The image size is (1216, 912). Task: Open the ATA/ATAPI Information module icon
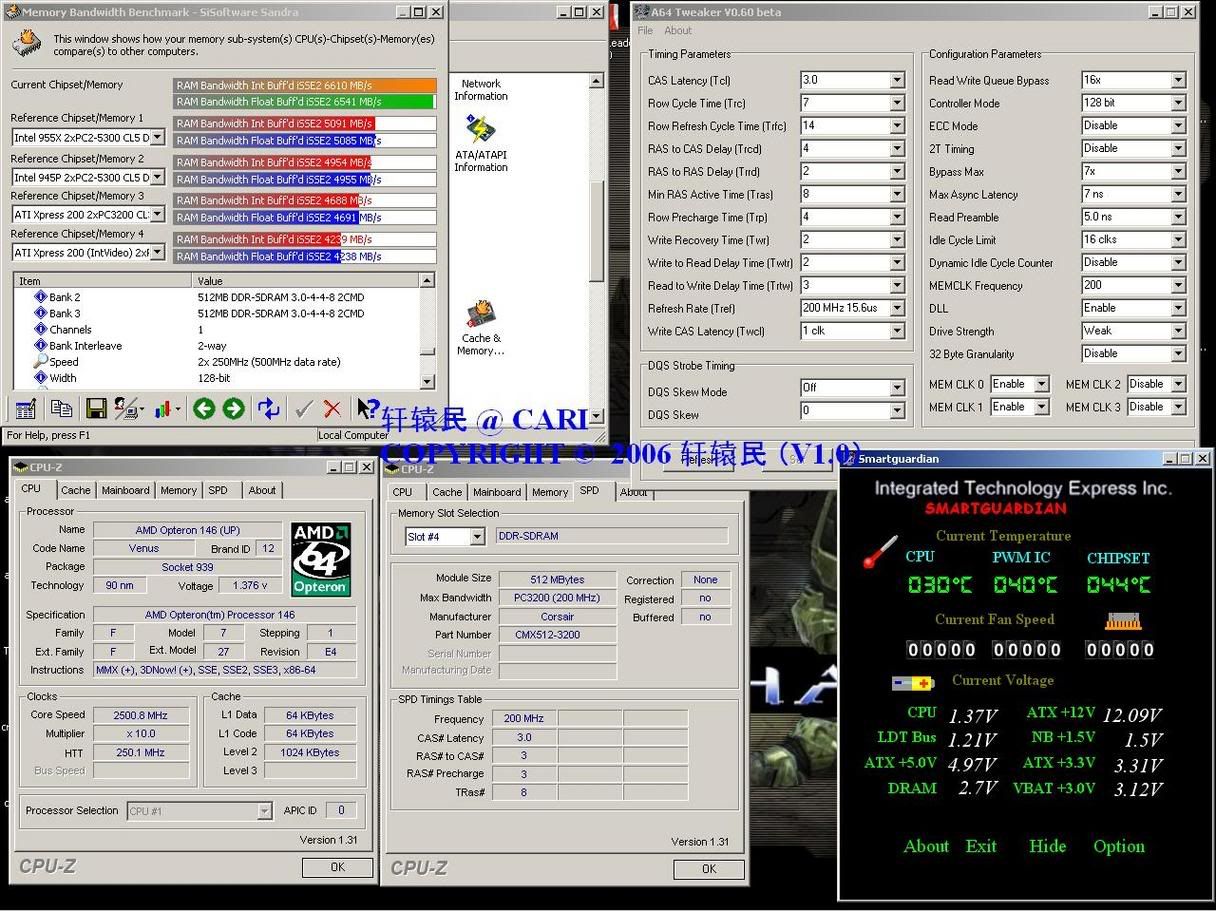point(481,144)
